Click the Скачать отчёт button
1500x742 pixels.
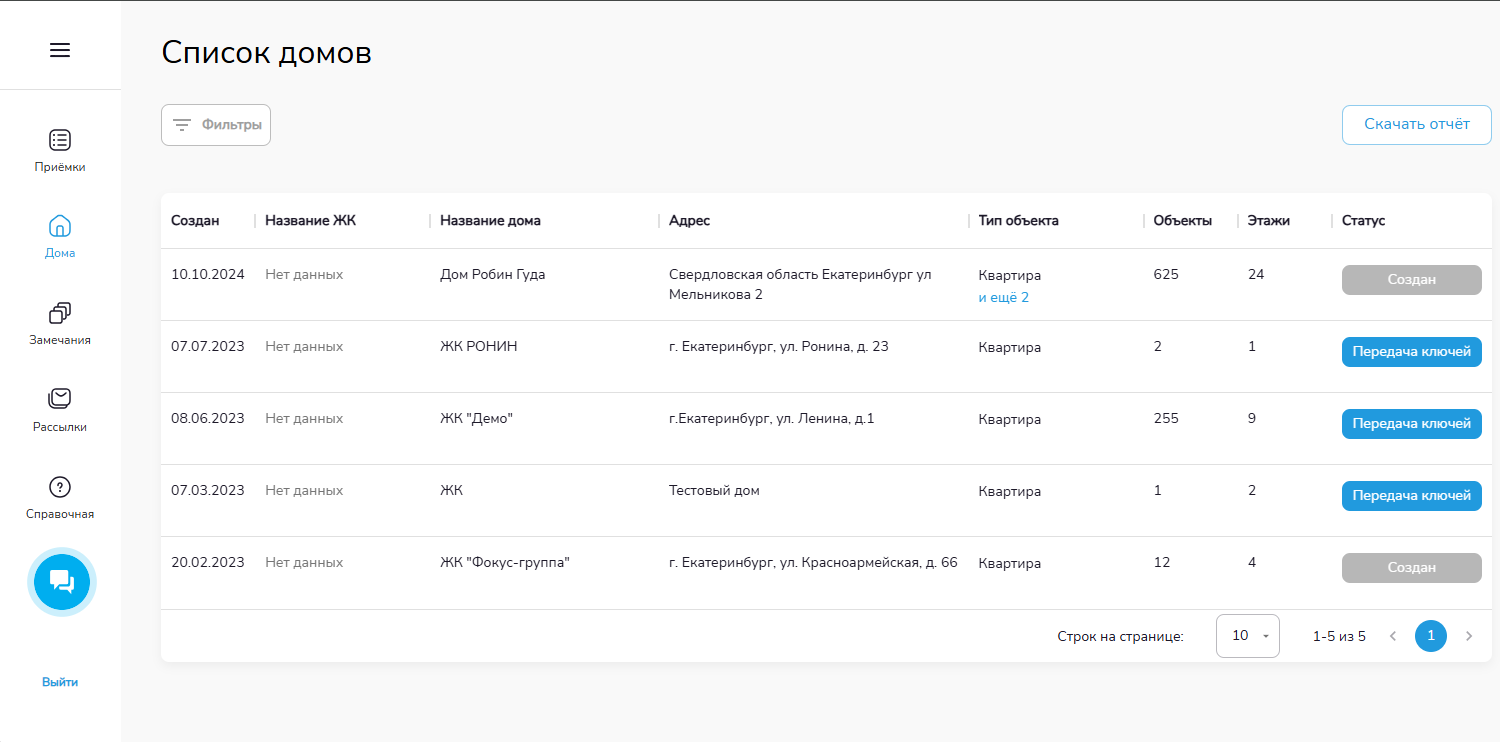(x=1416, y=125)
